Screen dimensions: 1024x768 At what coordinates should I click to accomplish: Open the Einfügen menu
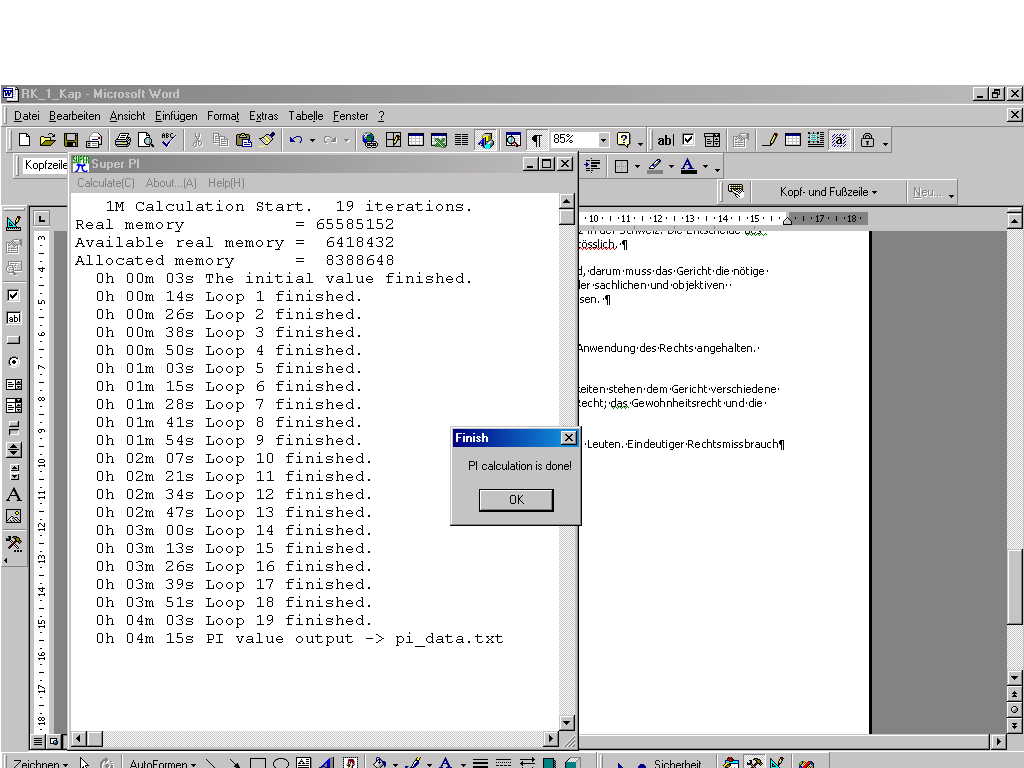point(176,116)
